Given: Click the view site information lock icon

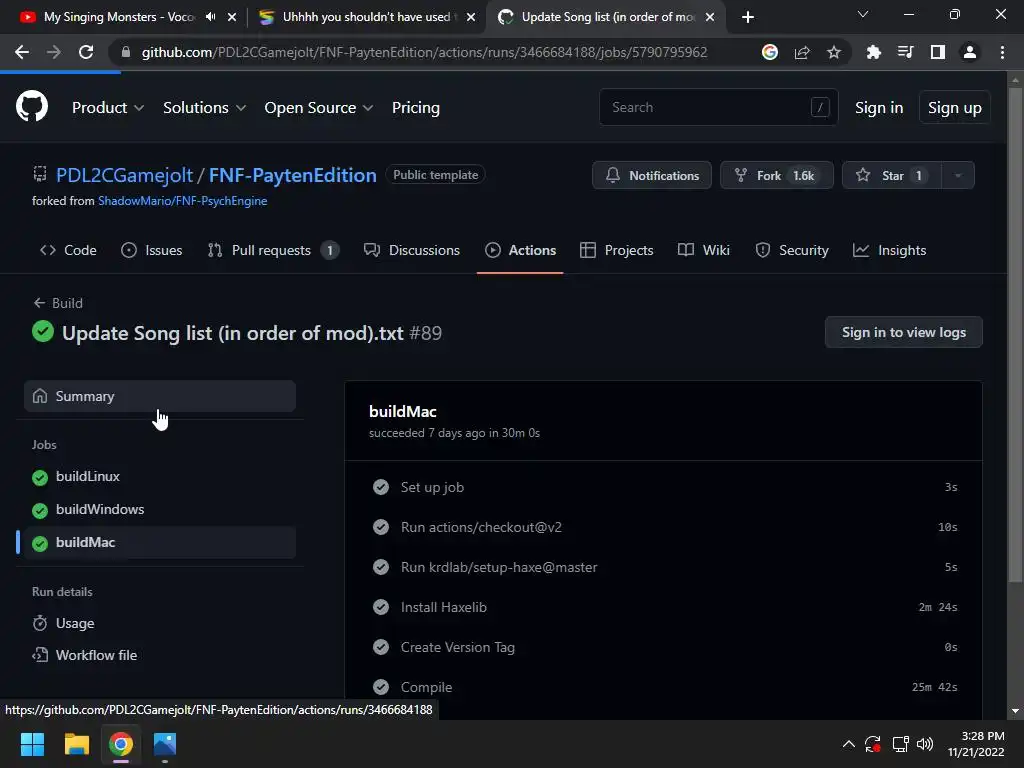Looking at the screenshot, I should [x=125, y=52].
